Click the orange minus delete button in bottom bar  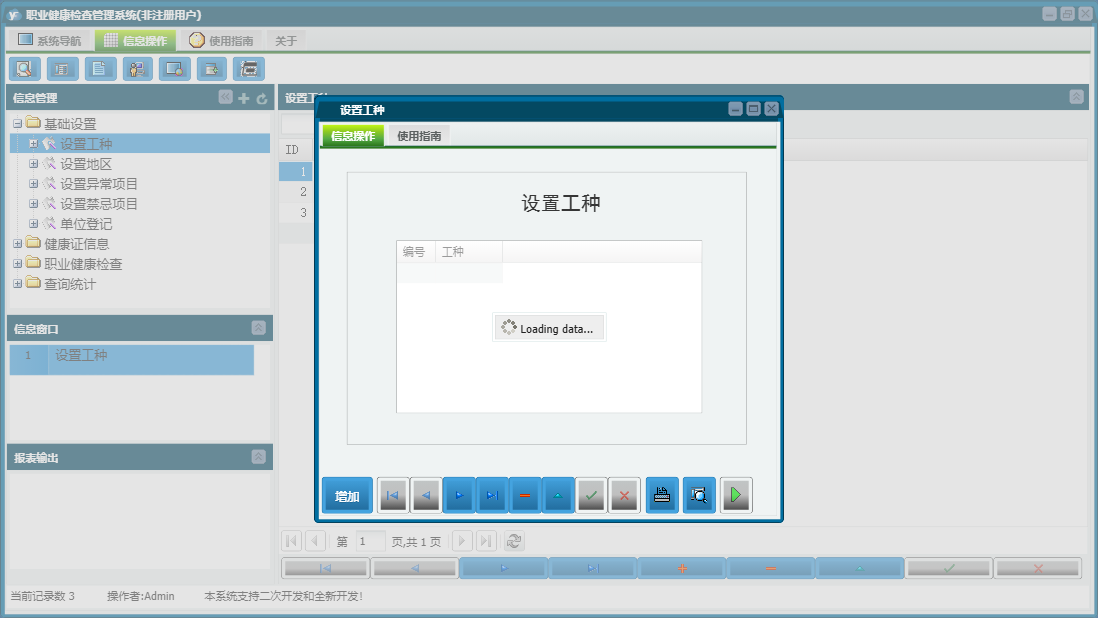770,568
